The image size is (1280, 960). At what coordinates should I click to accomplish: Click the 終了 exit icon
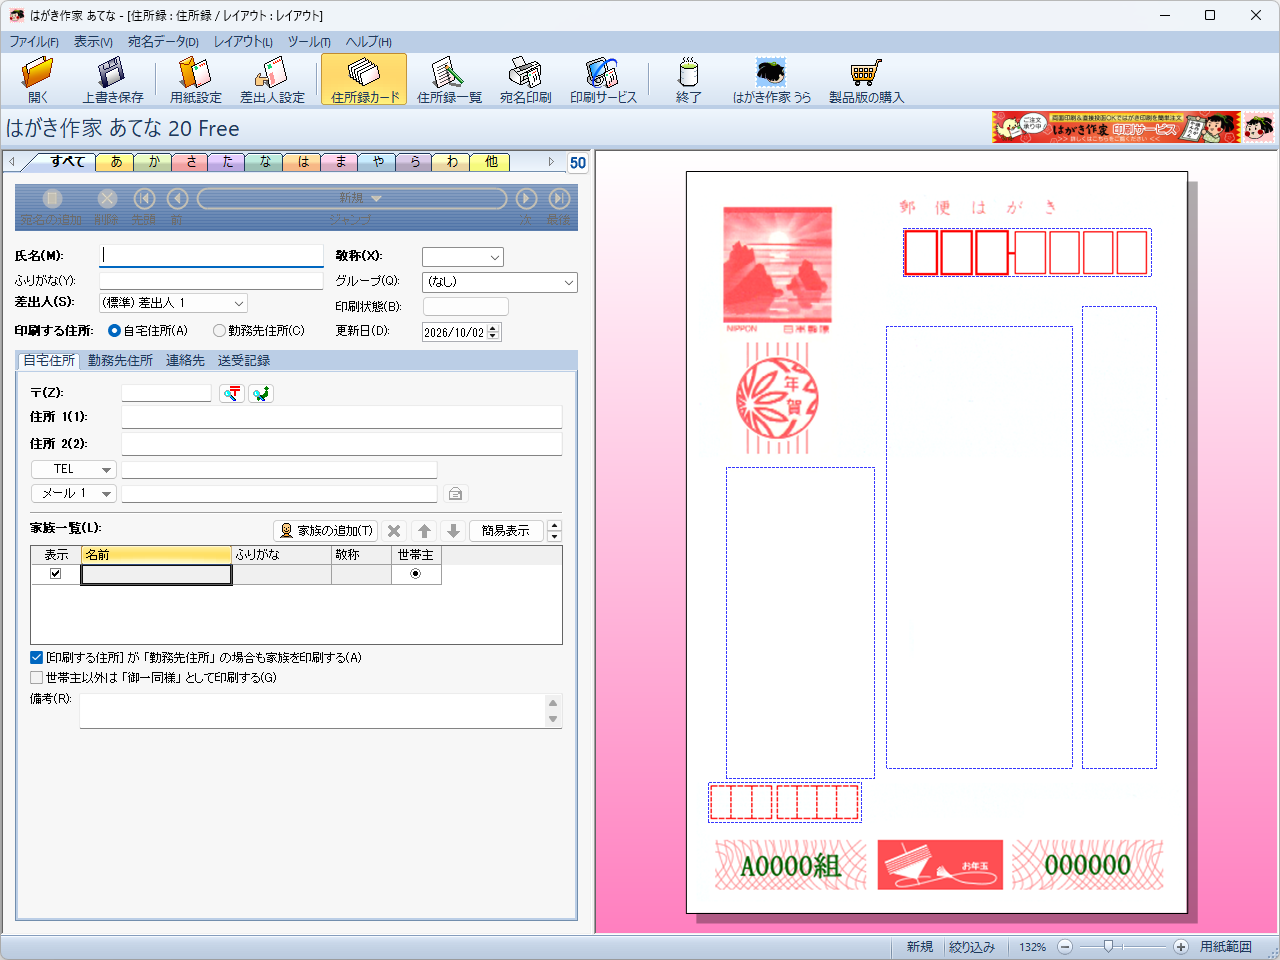tap(688, 80)
